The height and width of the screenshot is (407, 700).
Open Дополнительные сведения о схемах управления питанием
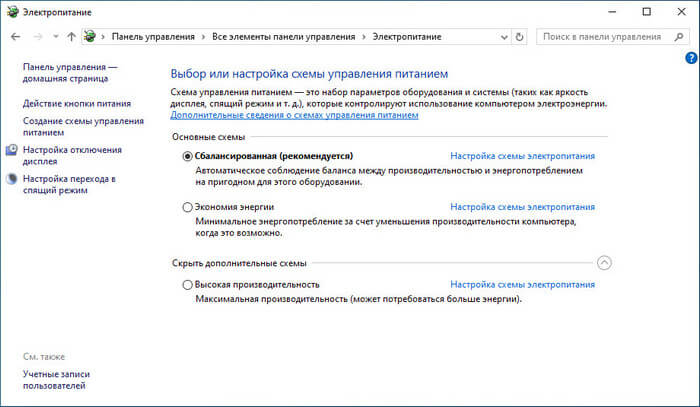coord(294,115)
